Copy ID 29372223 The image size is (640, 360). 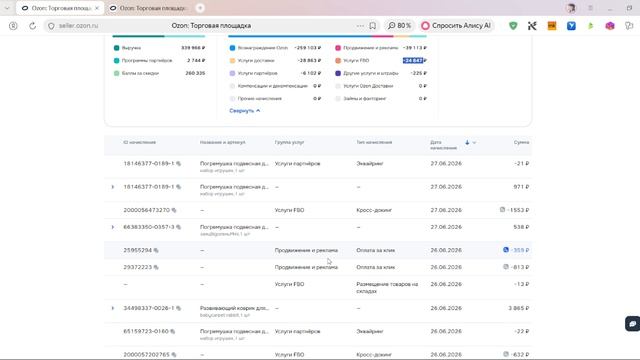(x=156, y=267)
